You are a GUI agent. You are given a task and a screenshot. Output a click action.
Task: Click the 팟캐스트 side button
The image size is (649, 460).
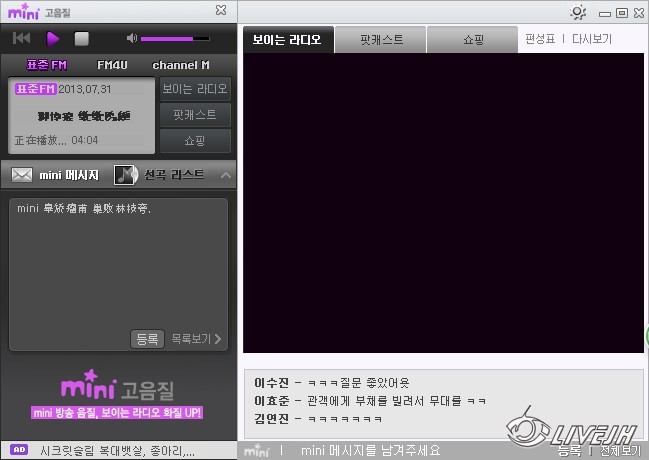click(x=195, y=115)
